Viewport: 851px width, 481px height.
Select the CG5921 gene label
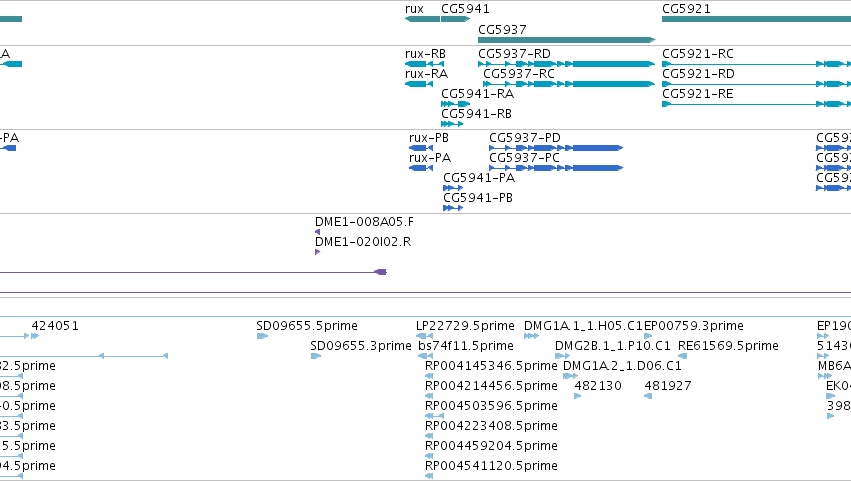686,9
